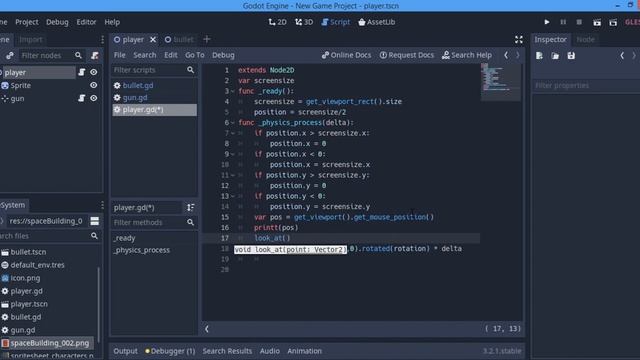
Task: Toggle visibility of Sprite node
Action: [94, 85]
